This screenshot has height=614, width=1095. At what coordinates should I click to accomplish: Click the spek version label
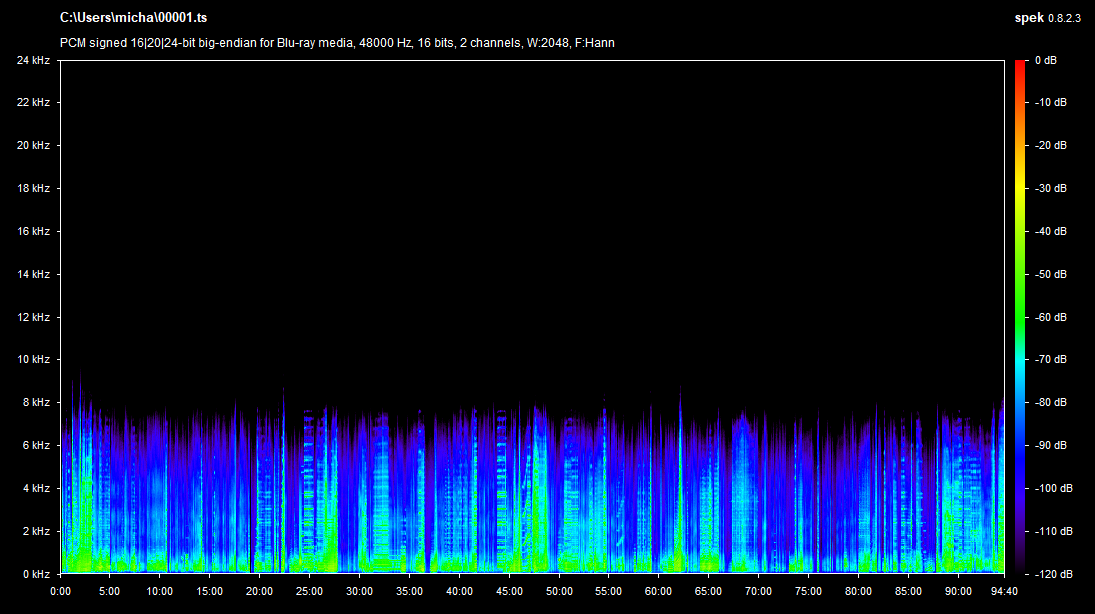(x=1047, y=18)
